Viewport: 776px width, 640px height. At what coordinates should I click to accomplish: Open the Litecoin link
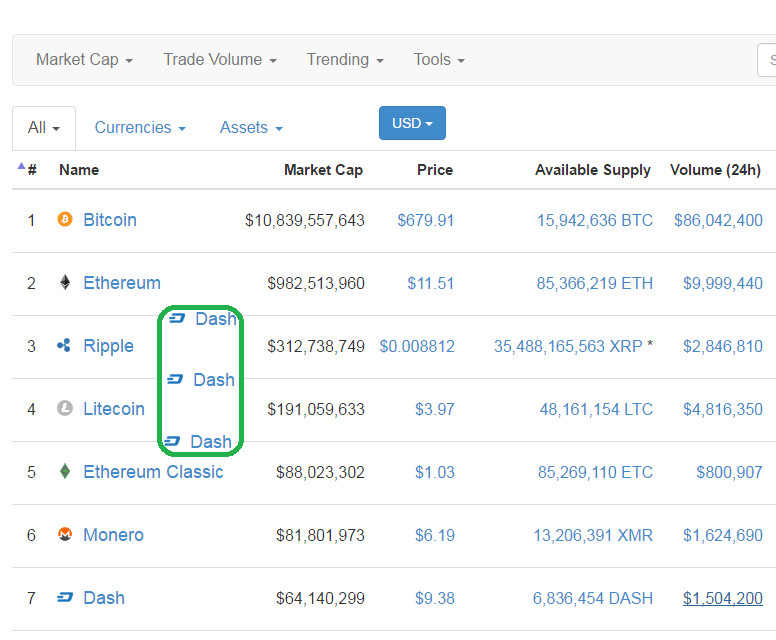point(114,409)
